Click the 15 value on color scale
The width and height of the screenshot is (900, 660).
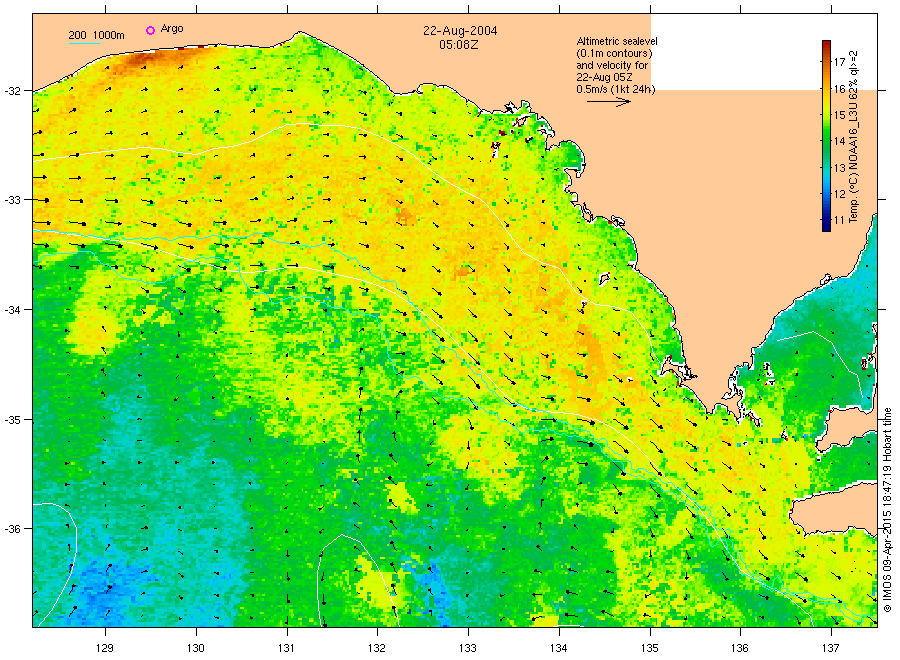(839, 115)
